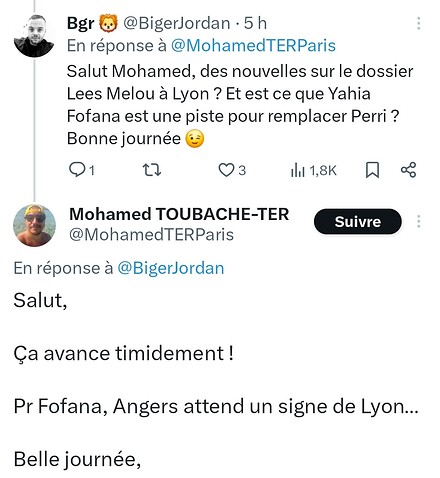This screenshot has height=478, width=440.
Task: Open the @BigerJordan mention link in Mohamed's reply
Action: (171, 268)
